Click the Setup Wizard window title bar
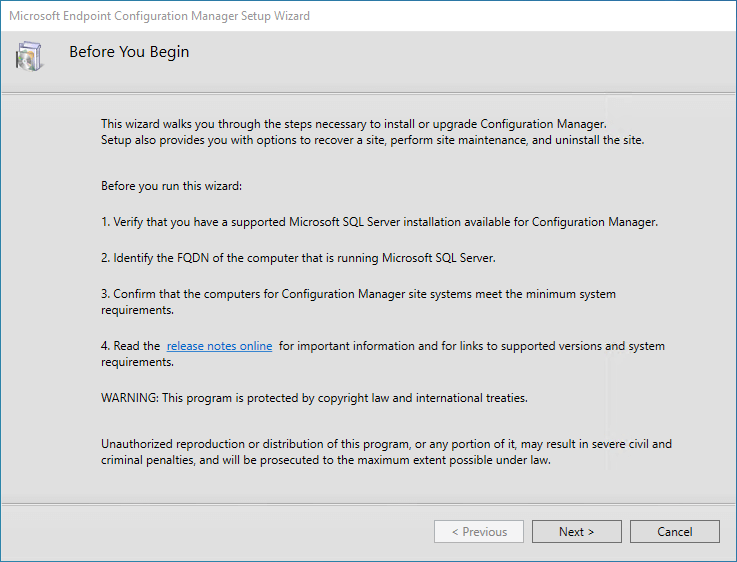737x562 pixels. [368, 16]
